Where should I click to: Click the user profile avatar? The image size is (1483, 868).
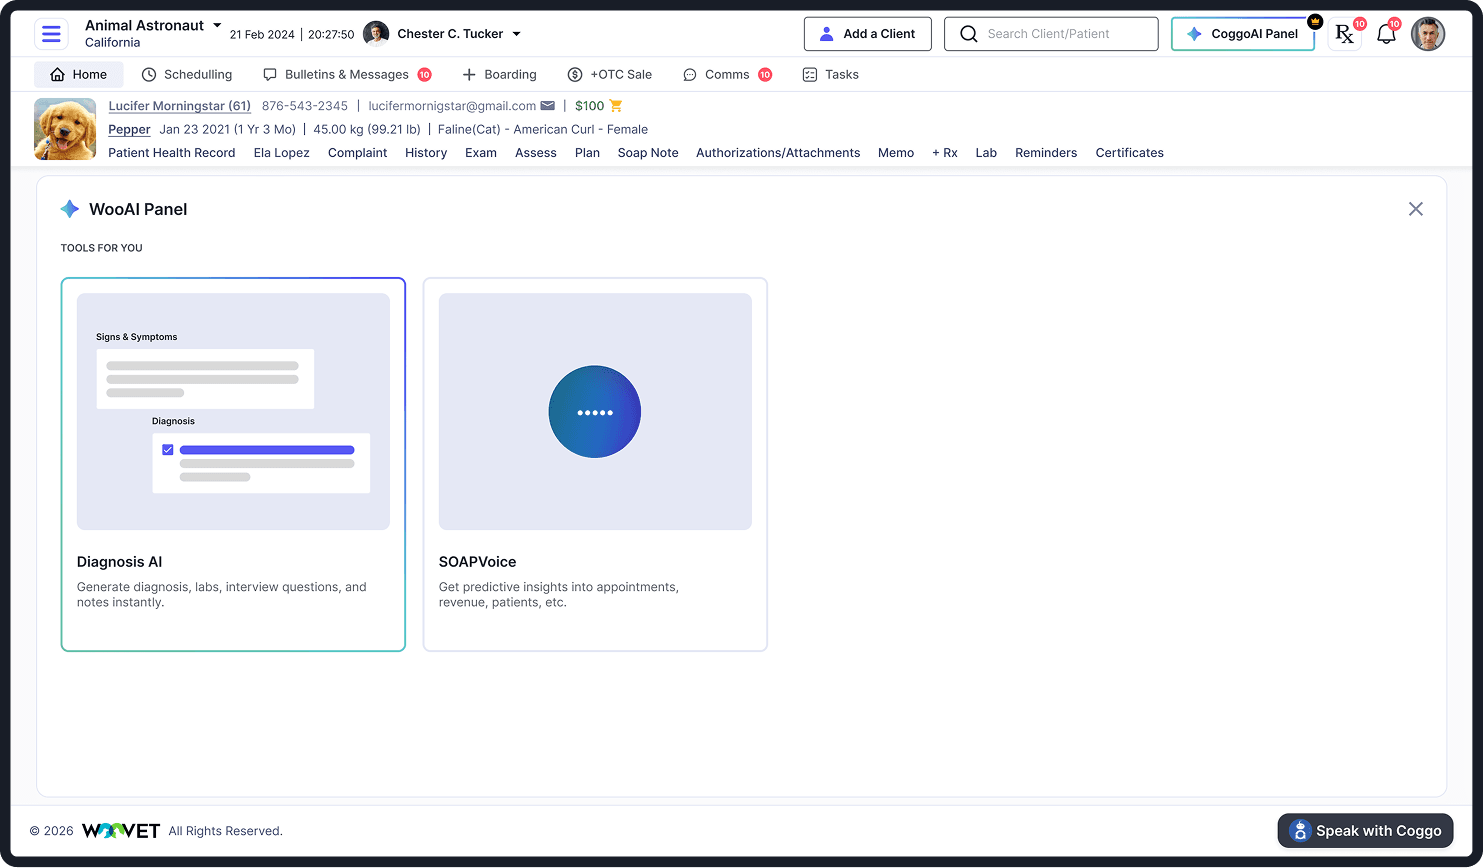(1428, 34)
